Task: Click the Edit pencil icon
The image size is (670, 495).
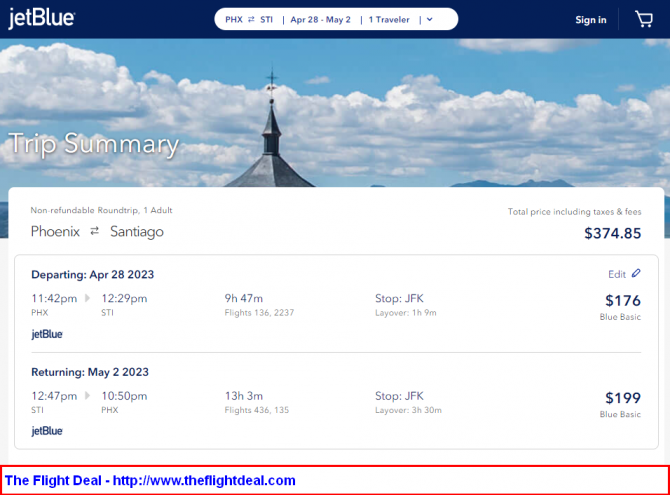Action: tap(636, 273)
